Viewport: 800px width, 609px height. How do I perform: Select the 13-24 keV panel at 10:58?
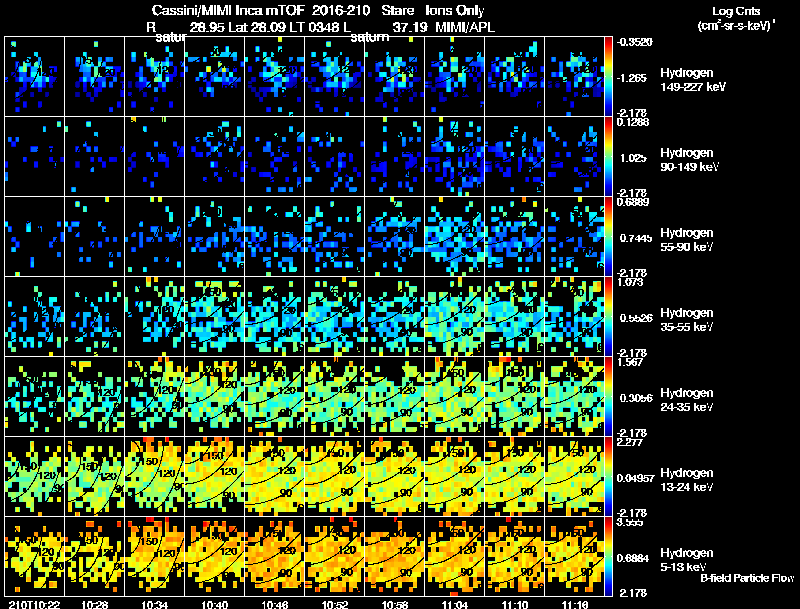tap(394, 476)
